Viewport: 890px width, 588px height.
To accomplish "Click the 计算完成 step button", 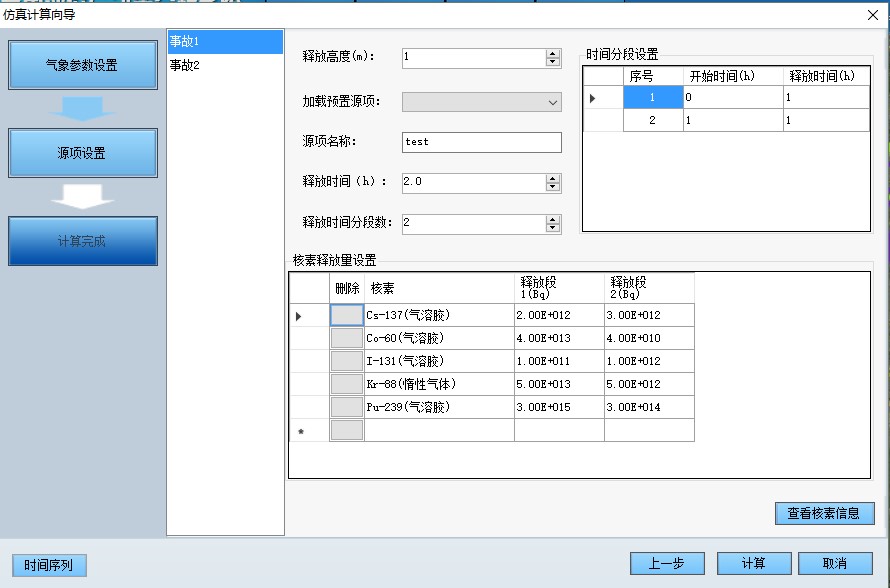I will [x=82, y=241].
